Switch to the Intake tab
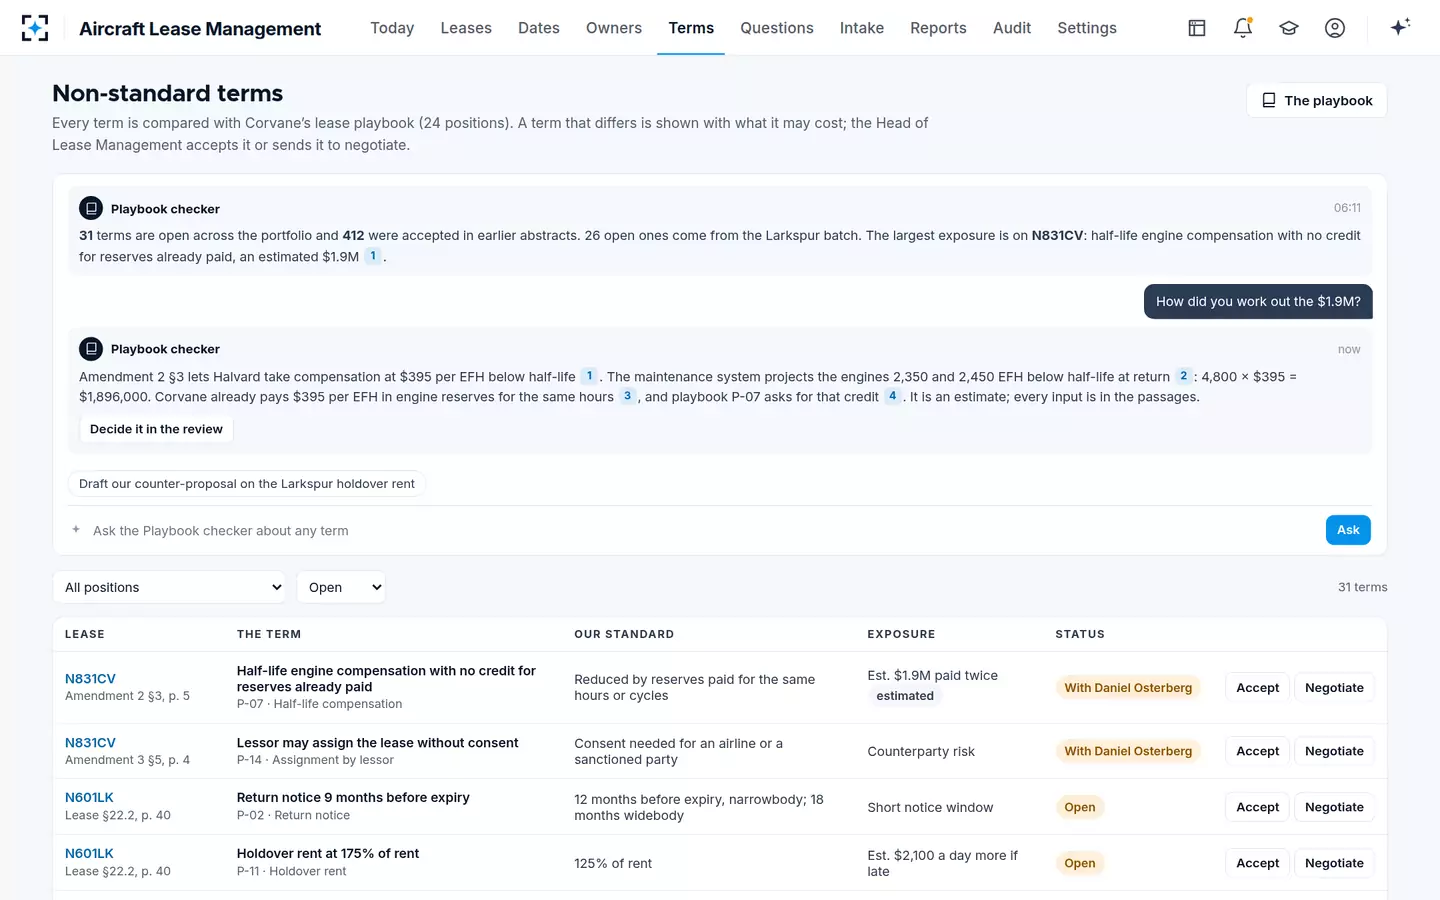Screen dimensions: 1440x900 [862, 28]
